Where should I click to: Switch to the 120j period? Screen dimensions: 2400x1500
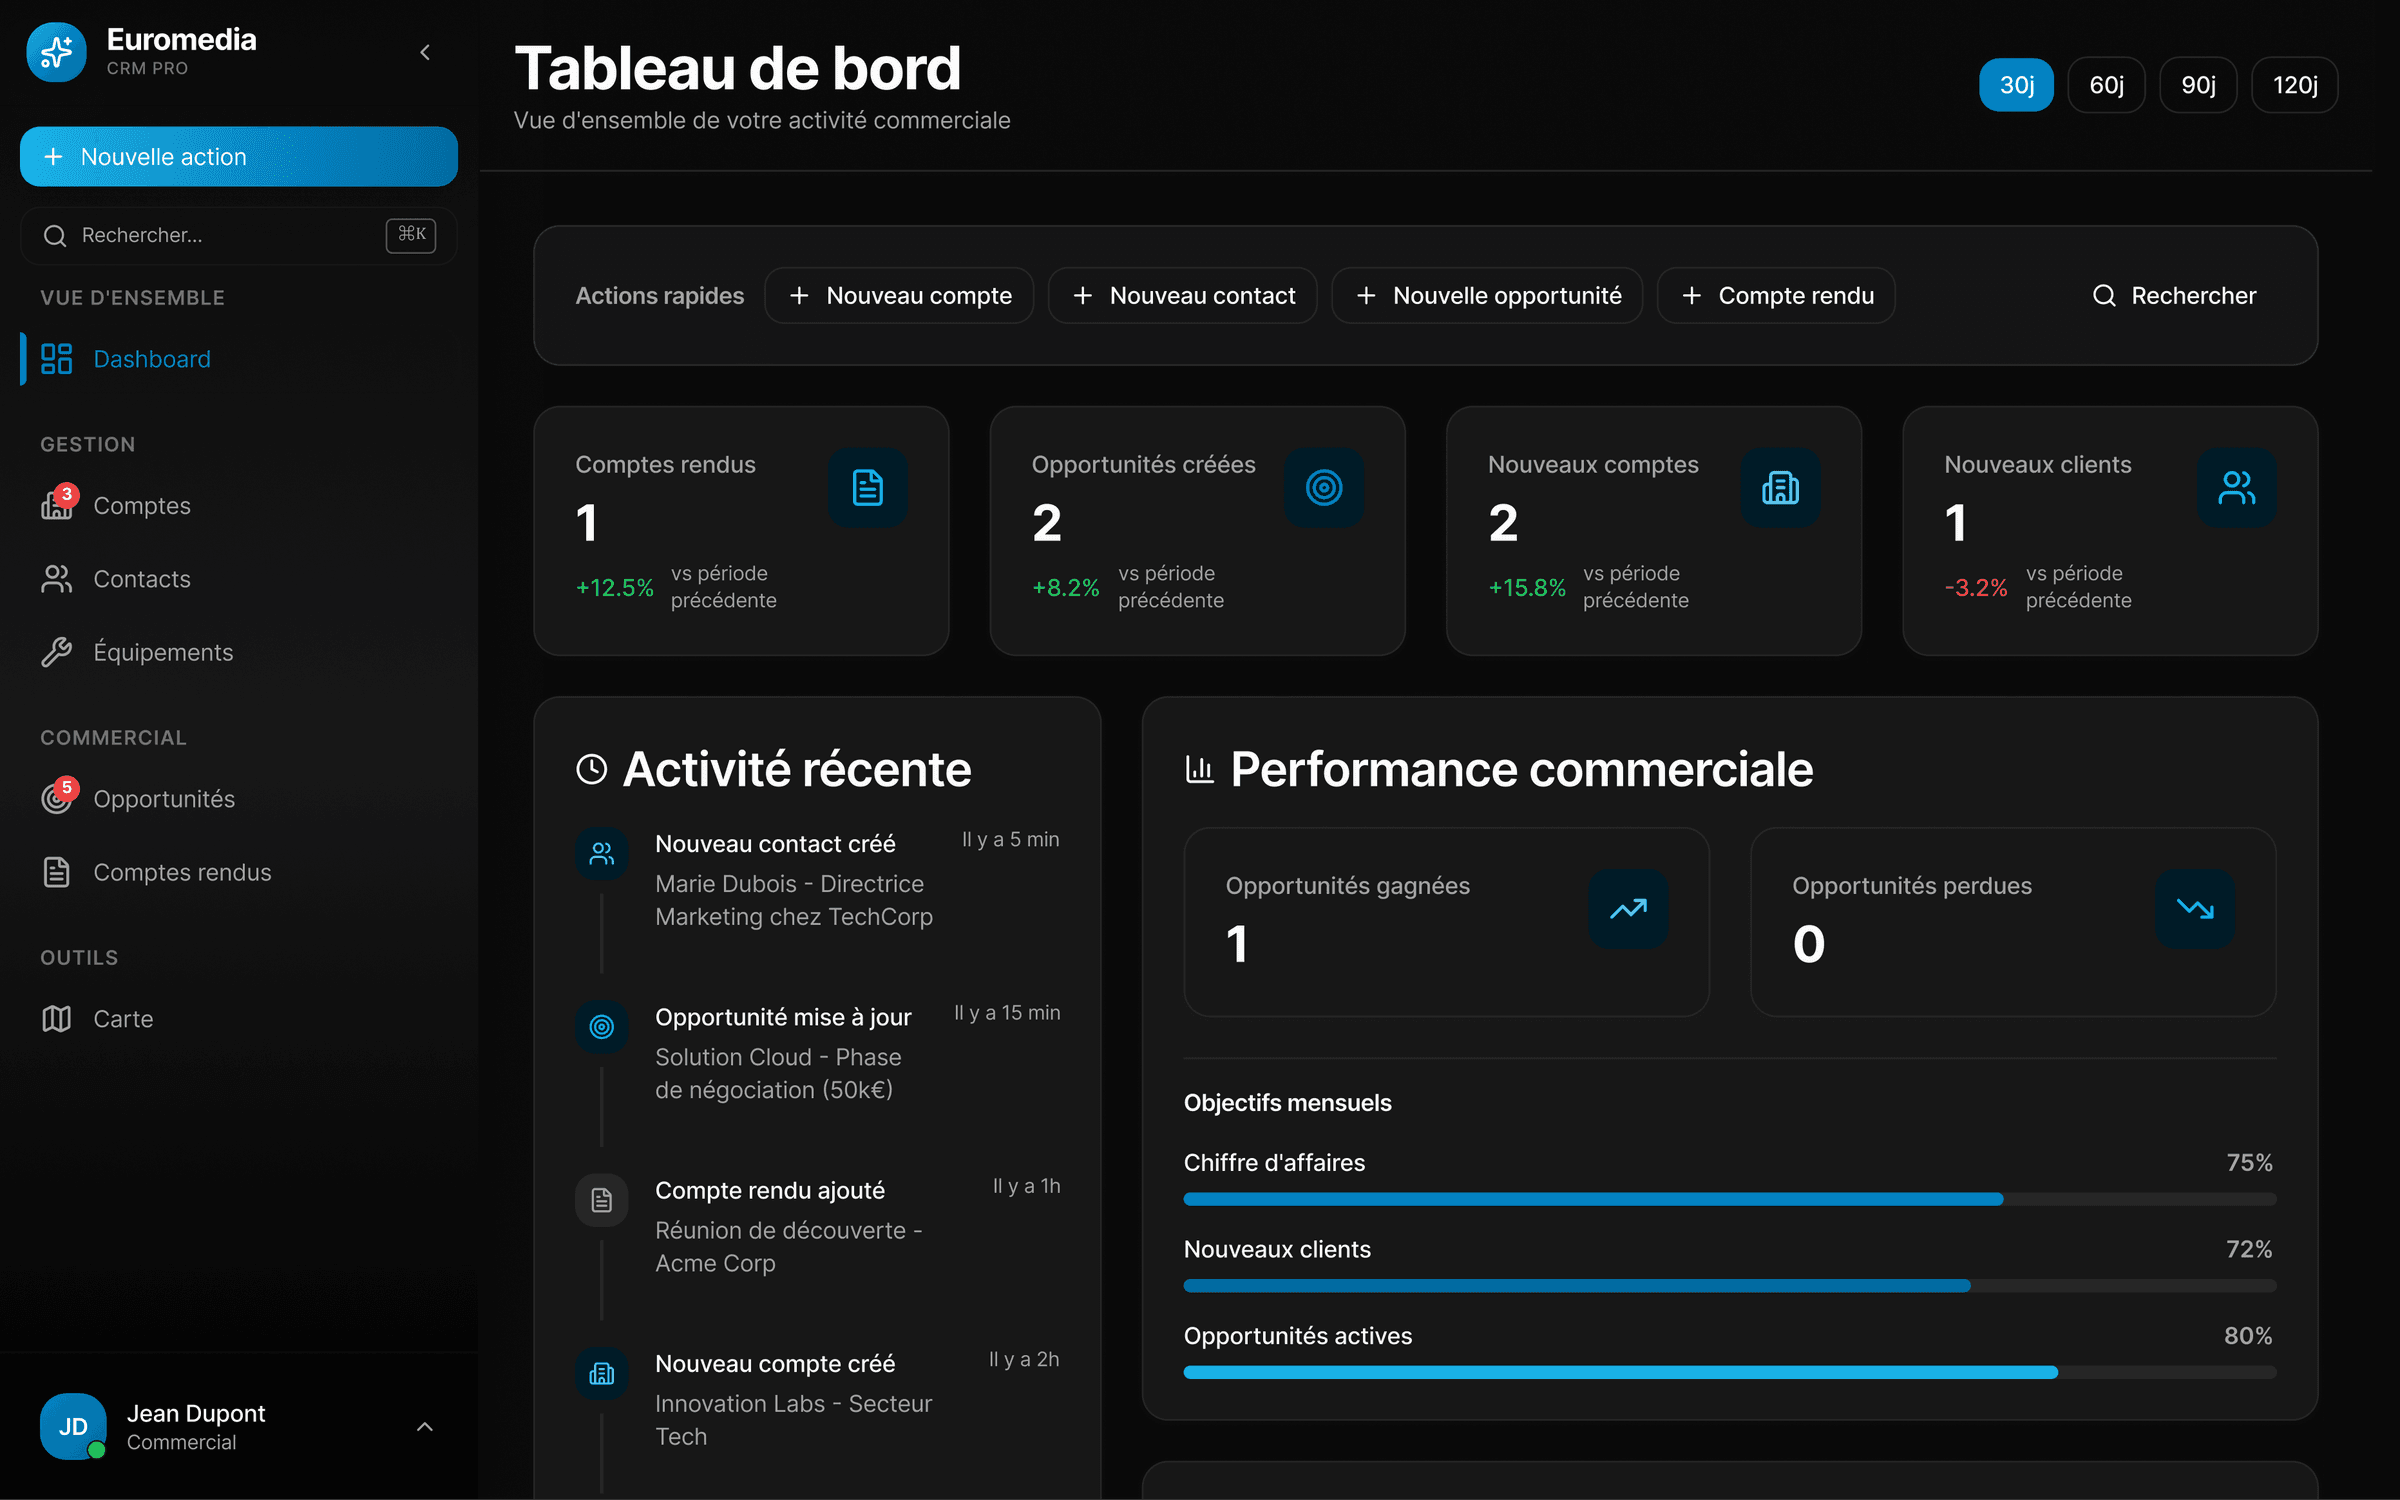tap(2295, 85)
